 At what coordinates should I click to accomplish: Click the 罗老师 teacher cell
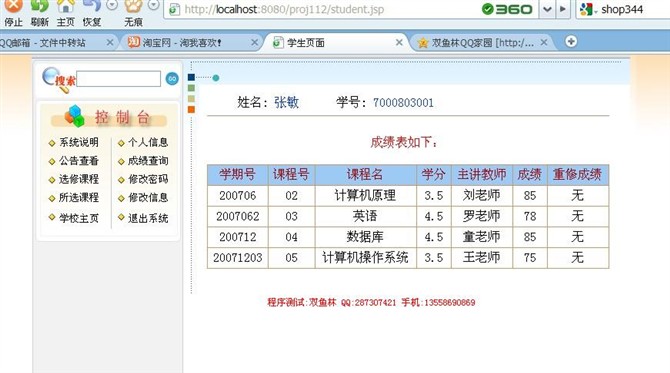tap(482, 216)
